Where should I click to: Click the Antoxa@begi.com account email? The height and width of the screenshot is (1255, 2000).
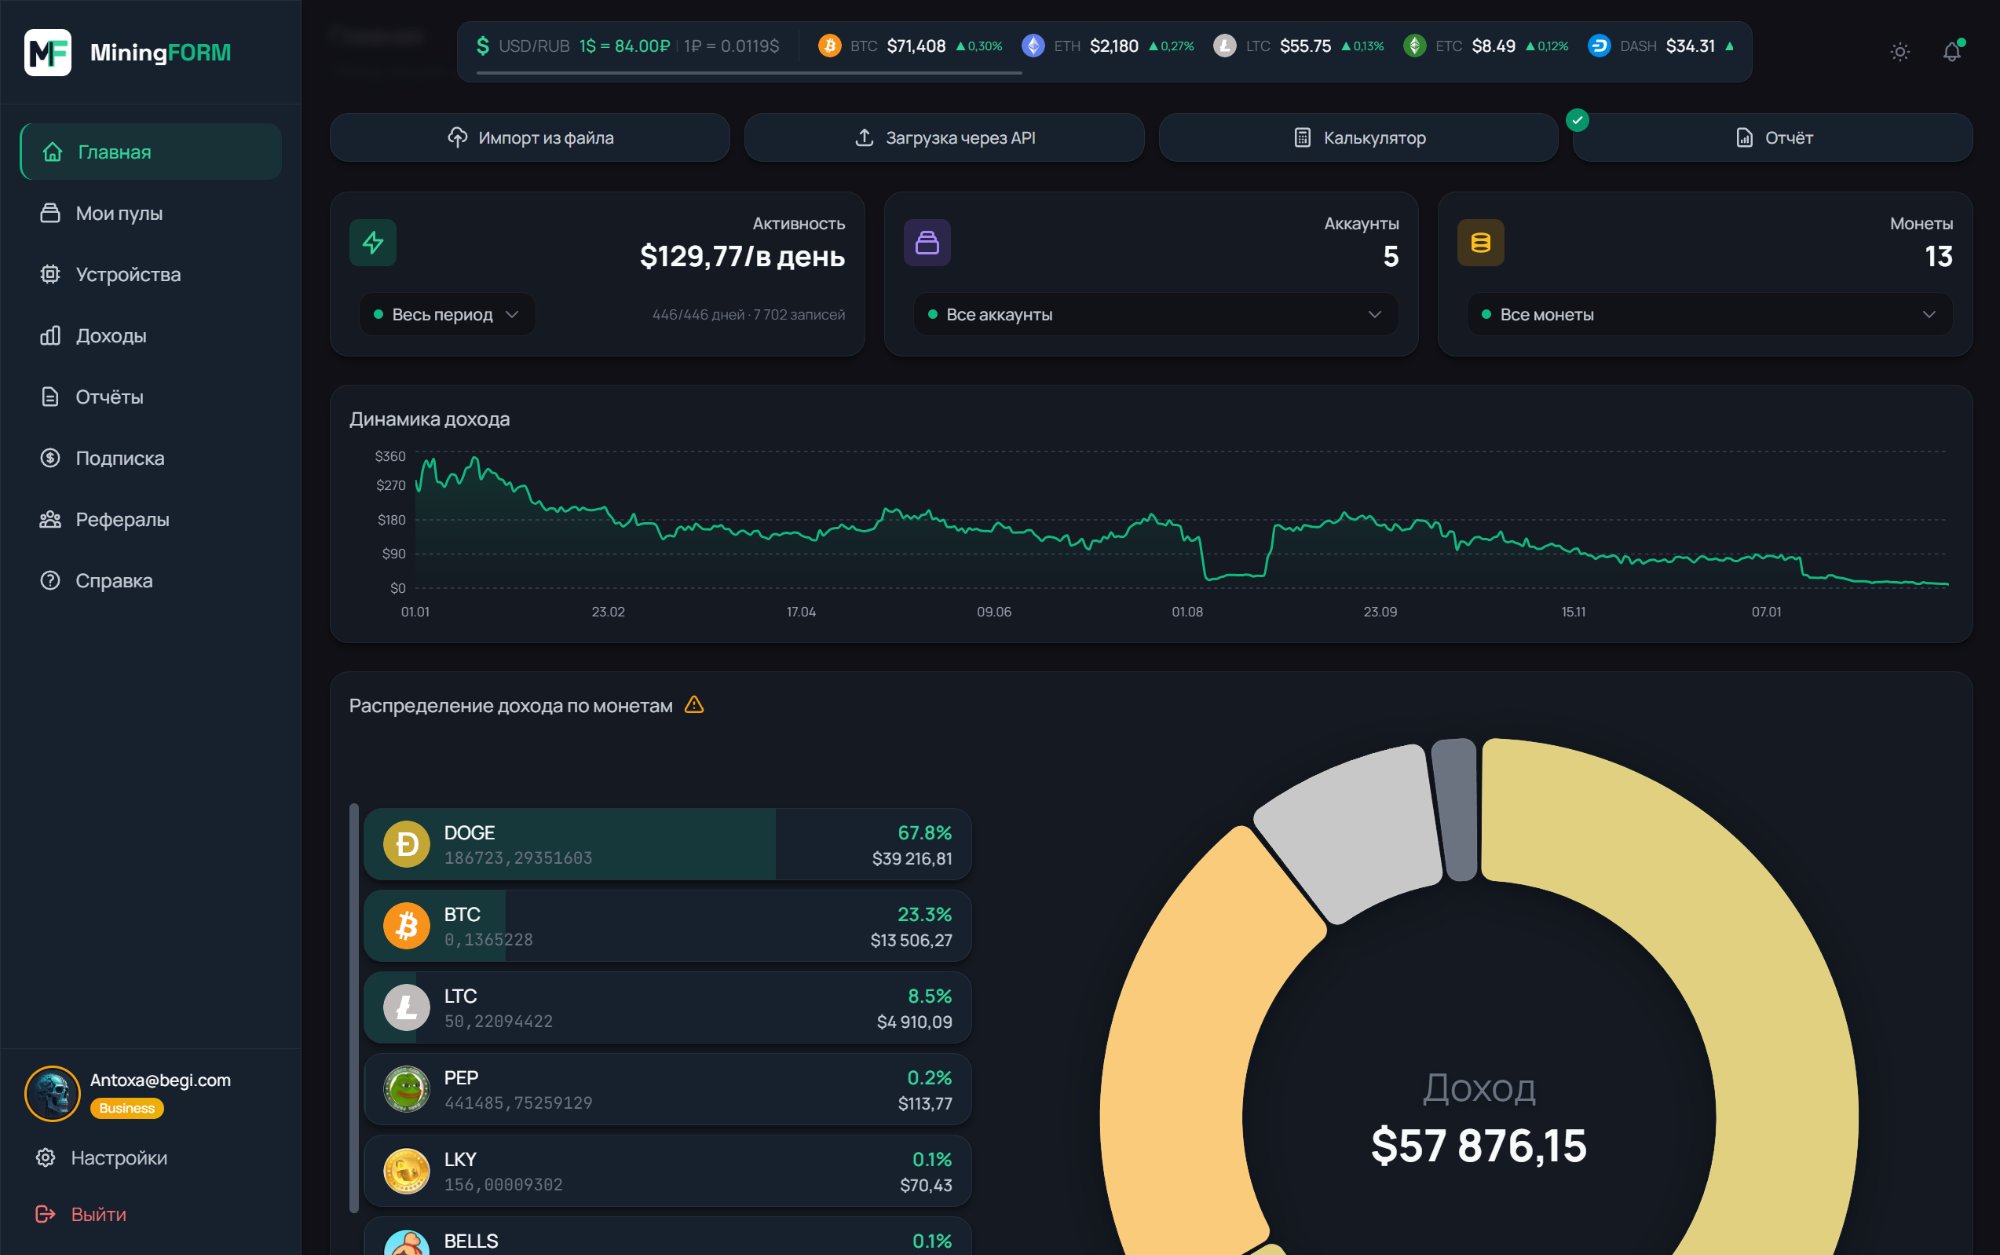coord(160,1081)
